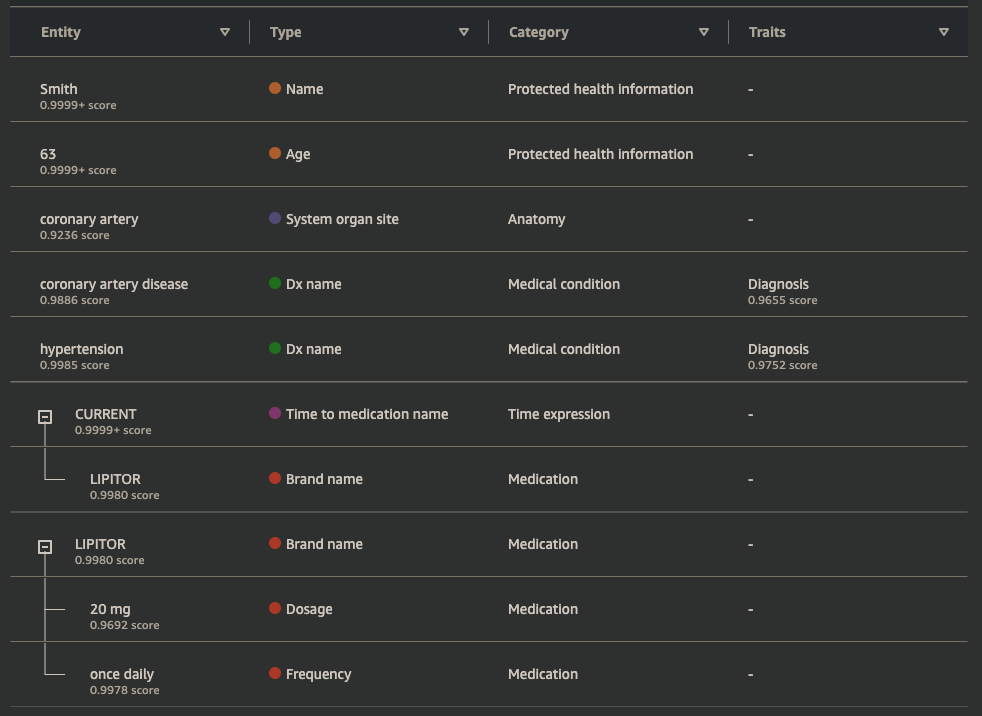Click the Diagnosis trait for hypertension
The image size is (982, 716).
(778, 349)
